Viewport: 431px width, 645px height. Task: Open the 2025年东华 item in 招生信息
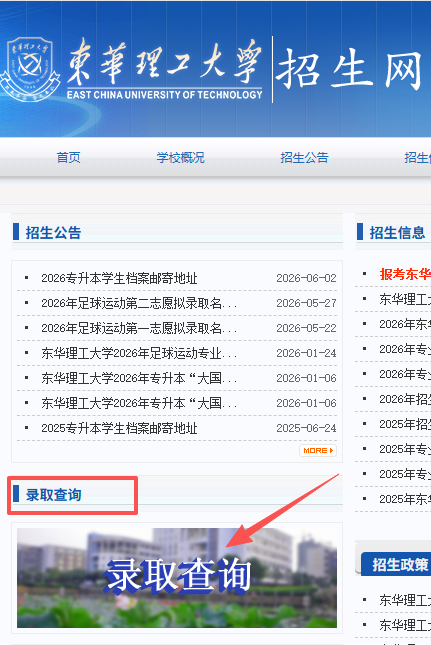[405, 499]
